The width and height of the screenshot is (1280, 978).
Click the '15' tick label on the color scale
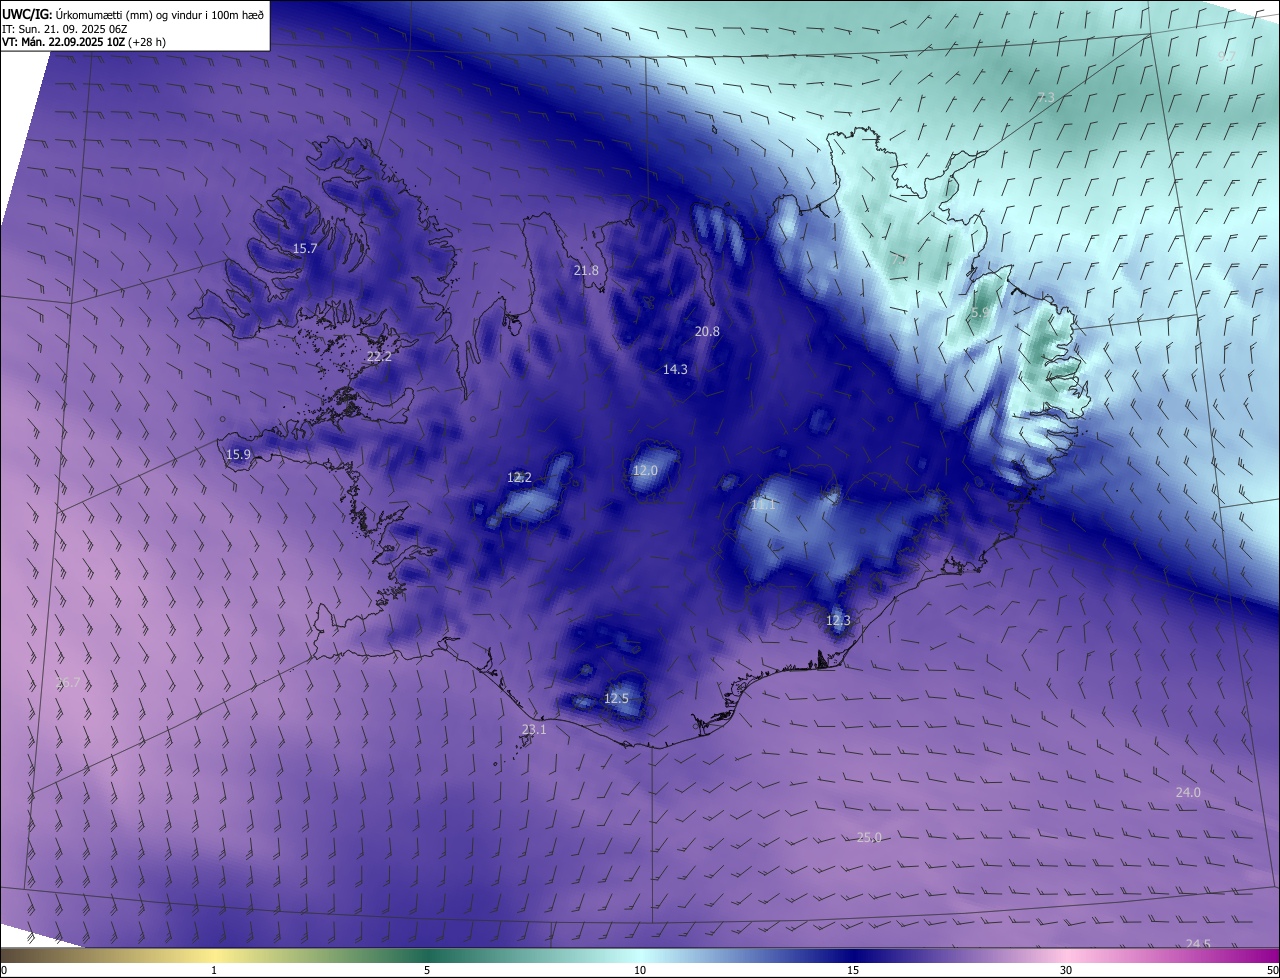click(853, 970)
